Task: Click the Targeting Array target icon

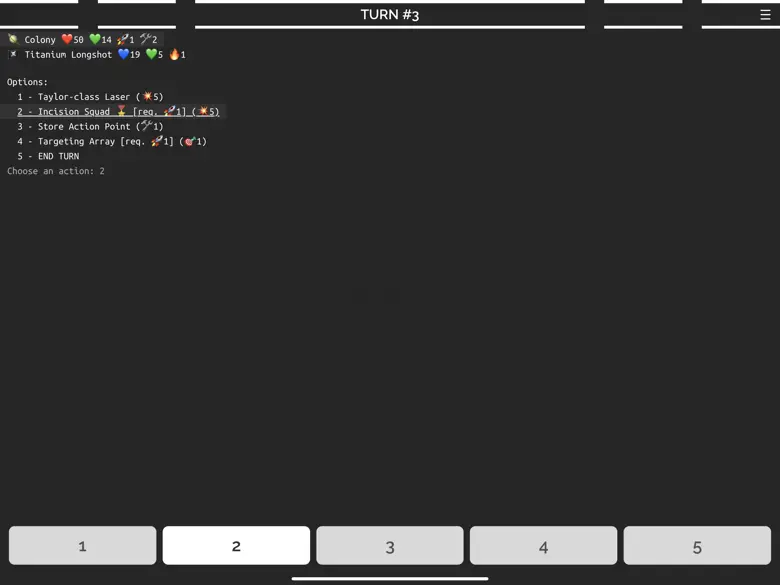Action: [190, 141]
